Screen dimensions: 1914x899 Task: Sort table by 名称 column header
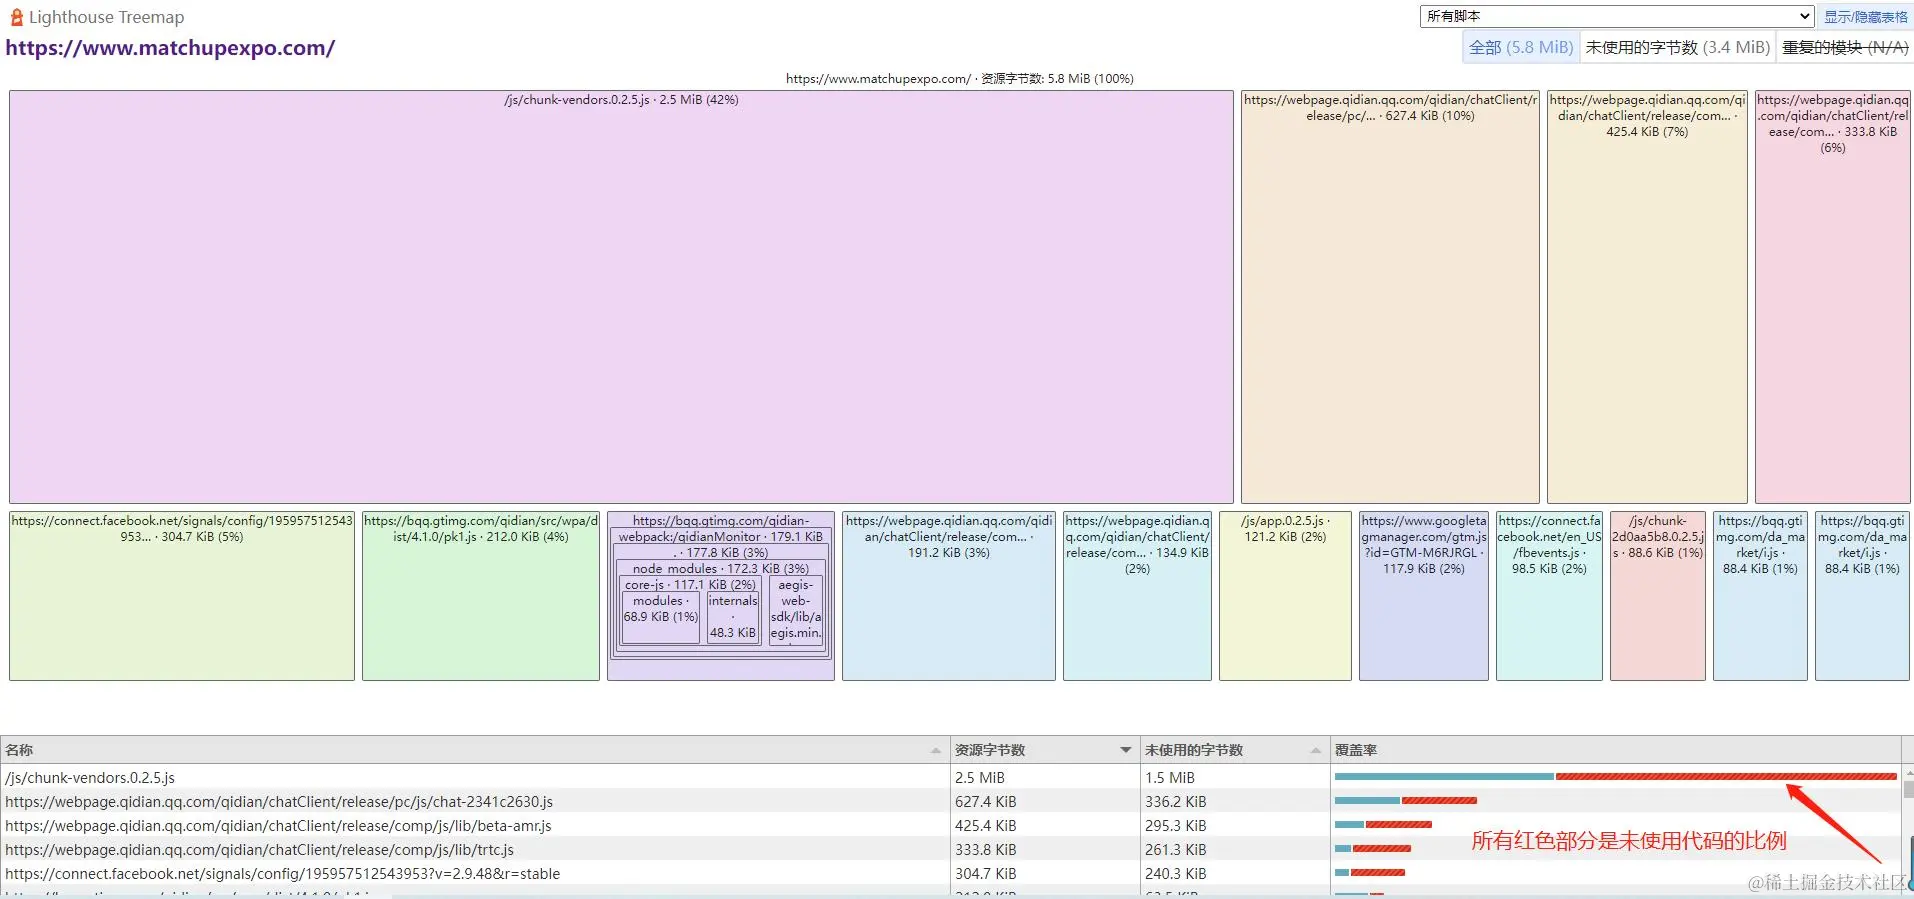[475, 750]
